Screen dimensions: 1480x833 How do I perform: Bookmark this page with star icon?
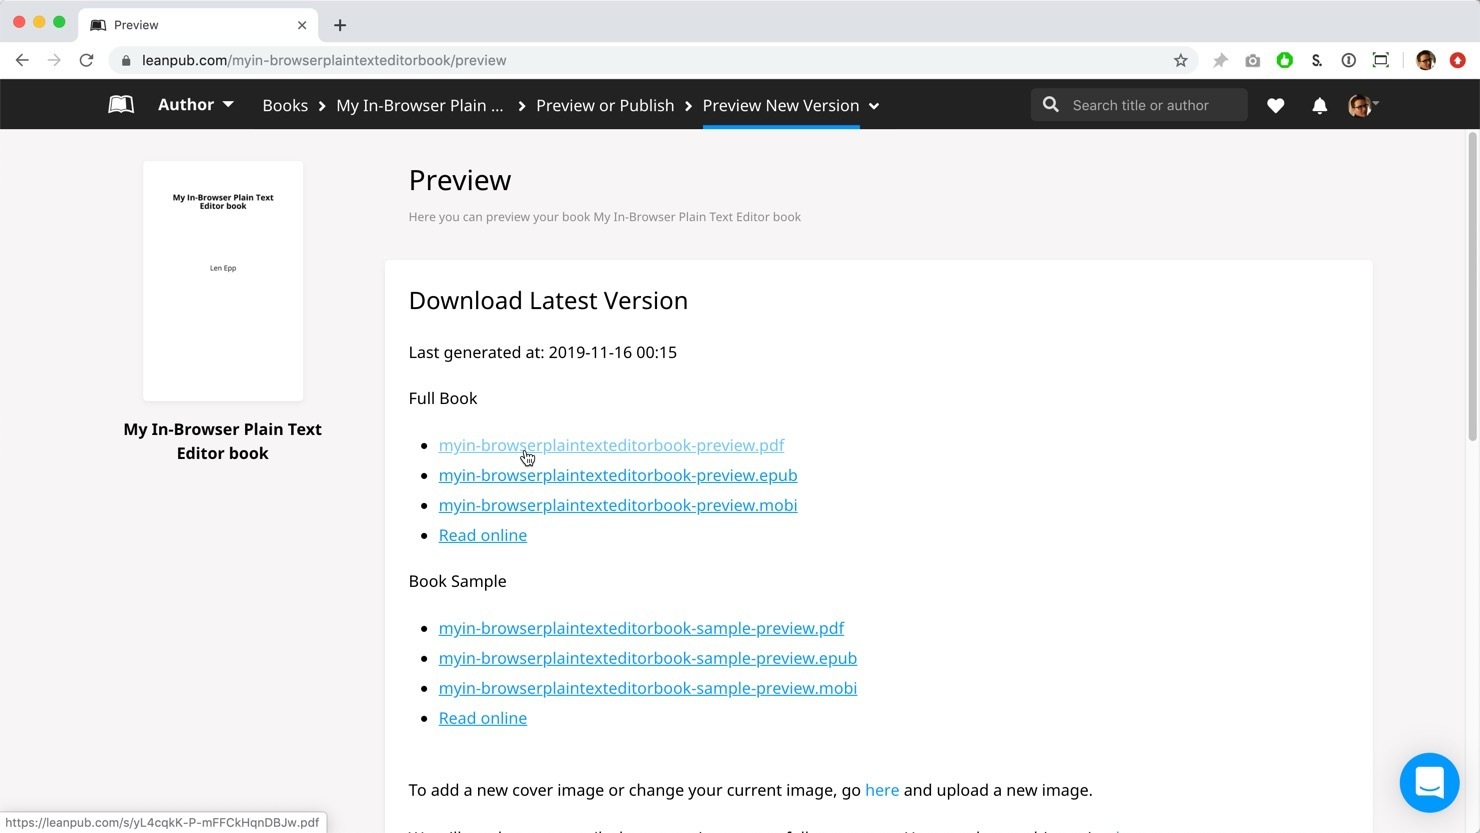tap(1181, 60)
